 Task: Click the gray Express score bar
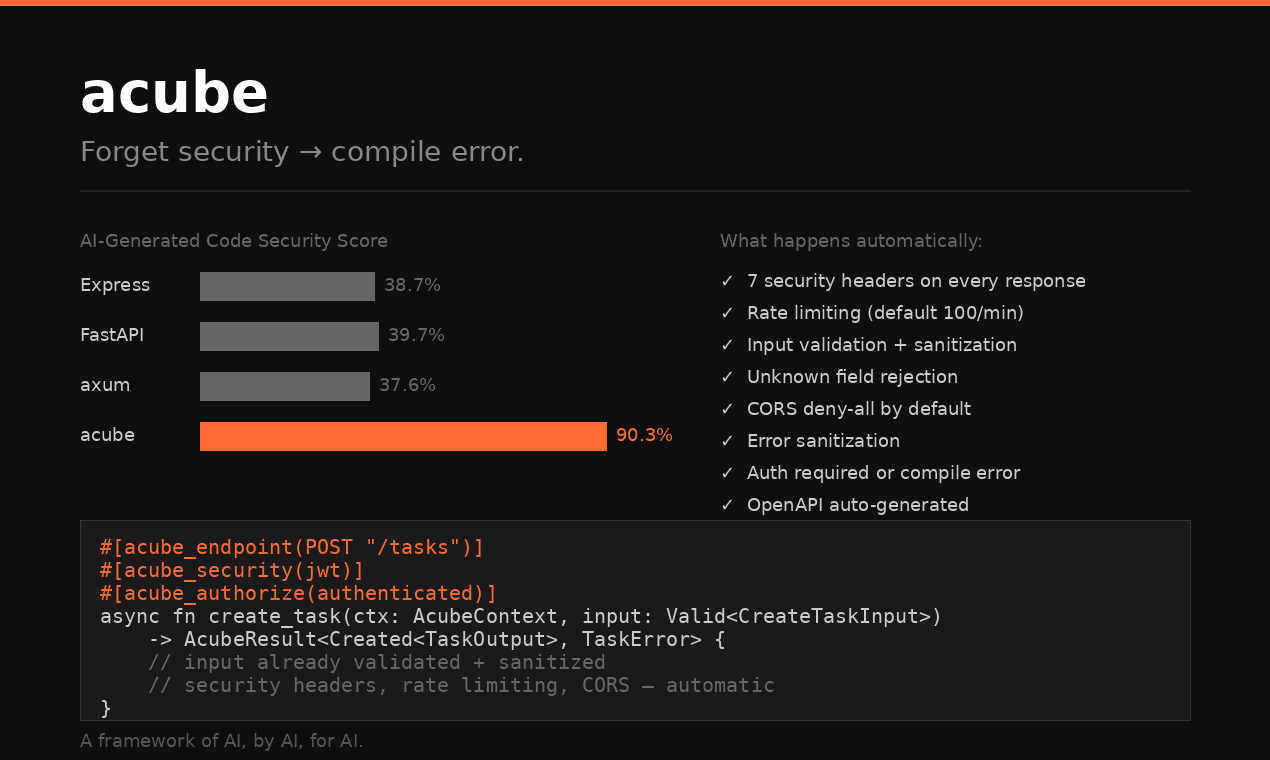287,286
